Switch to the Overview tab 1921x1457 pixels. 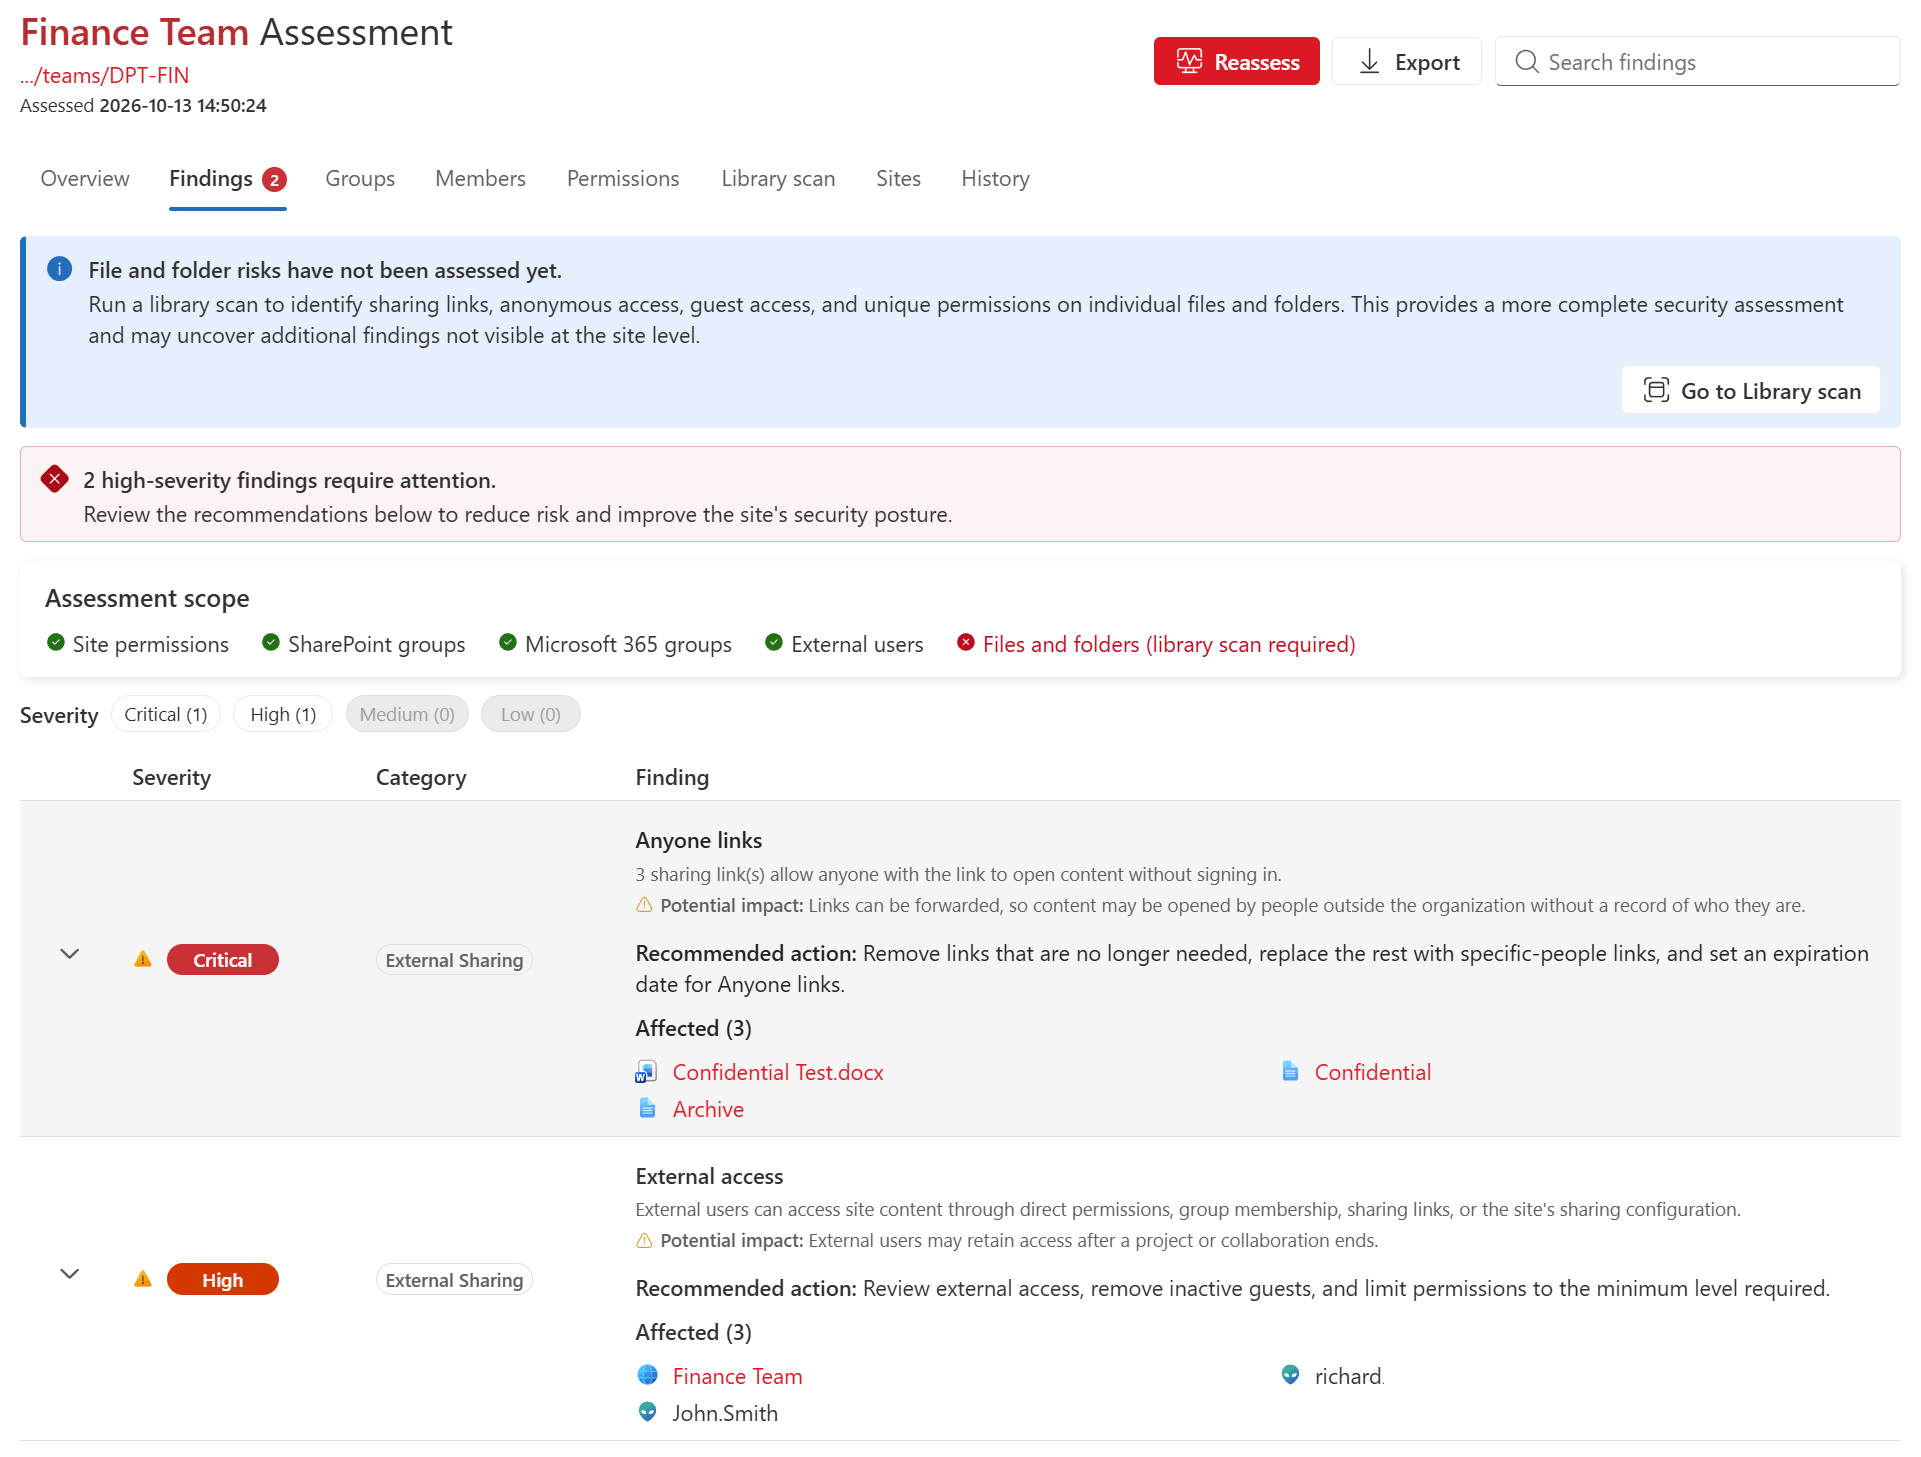tap(85, 178)
